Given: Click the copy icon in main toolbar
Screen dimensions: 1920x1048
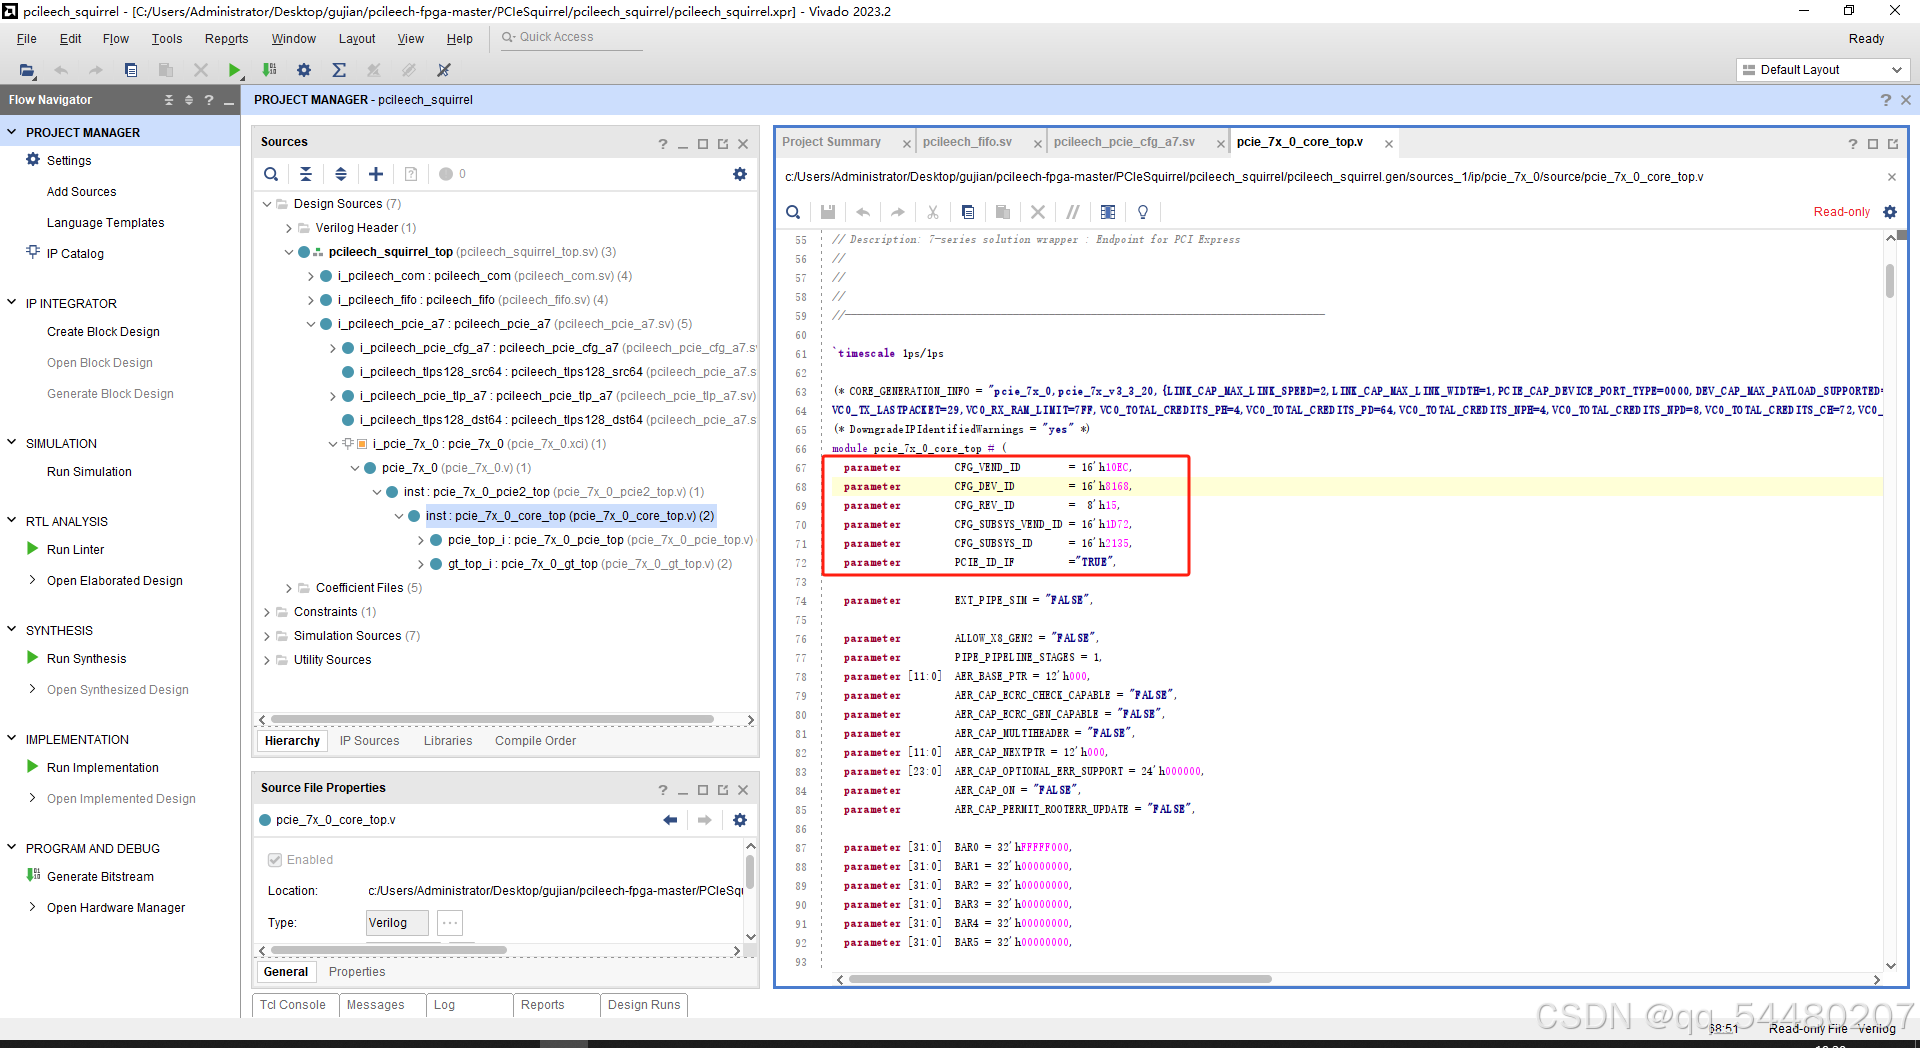Looking at the screenshot, I should point(131,70).
